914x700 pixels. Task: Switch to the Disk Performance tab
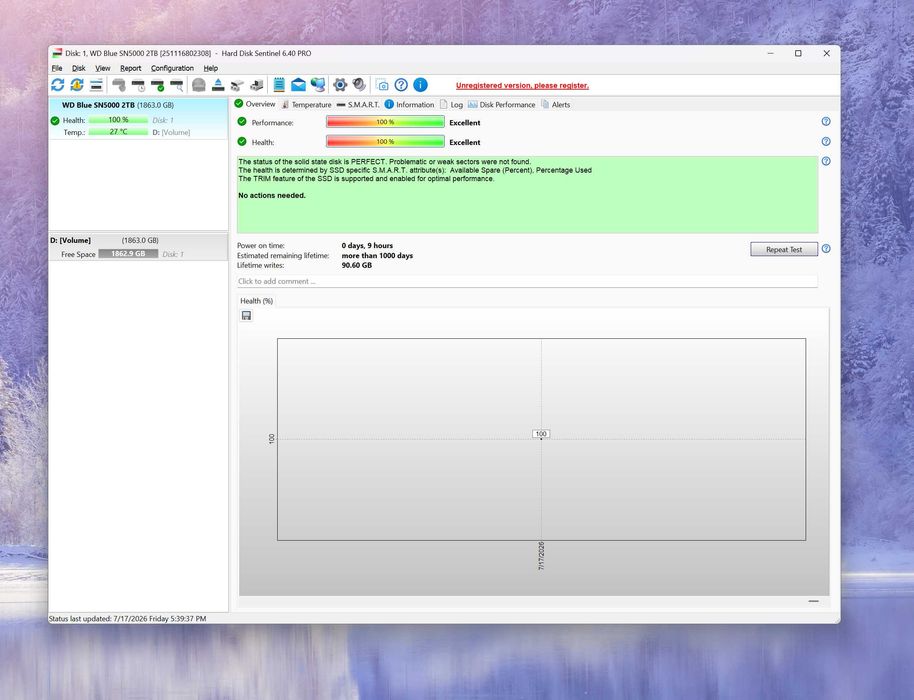pyautogui.click(x=501, y=104)
